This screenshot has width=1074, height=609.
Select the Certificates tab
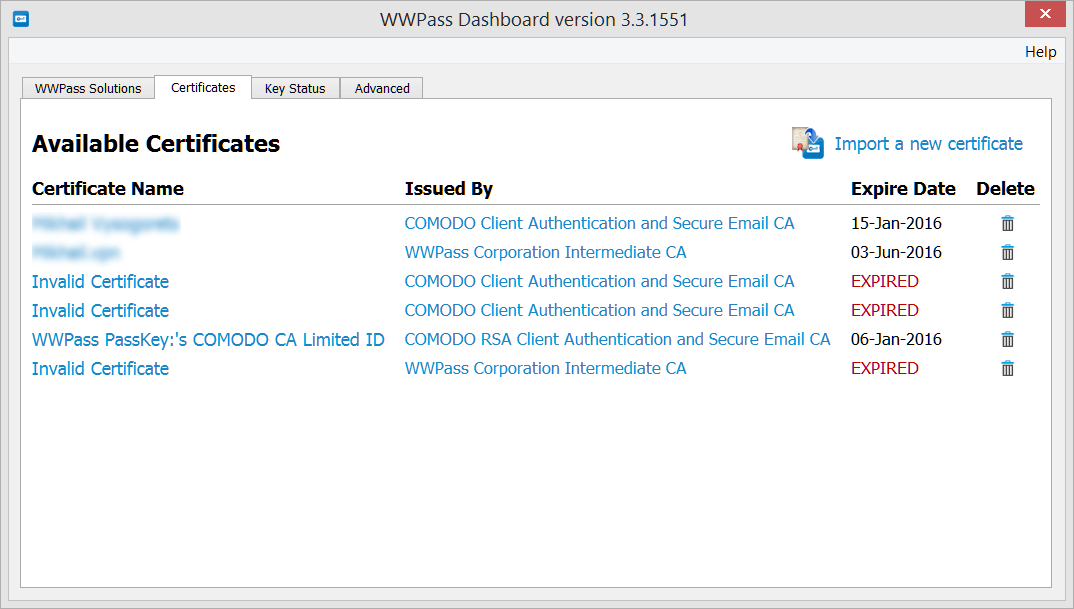tap(202, 88)
